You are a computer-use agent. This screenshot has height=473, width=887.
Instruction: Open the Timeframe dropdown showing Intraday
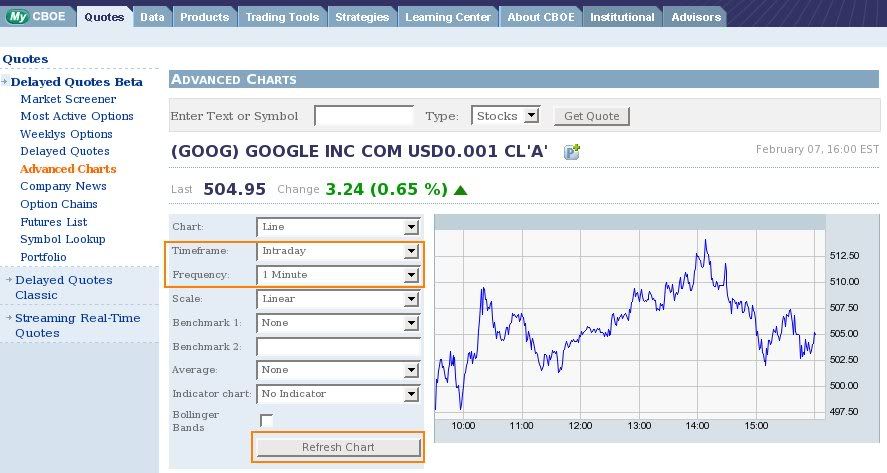[338, 251]
